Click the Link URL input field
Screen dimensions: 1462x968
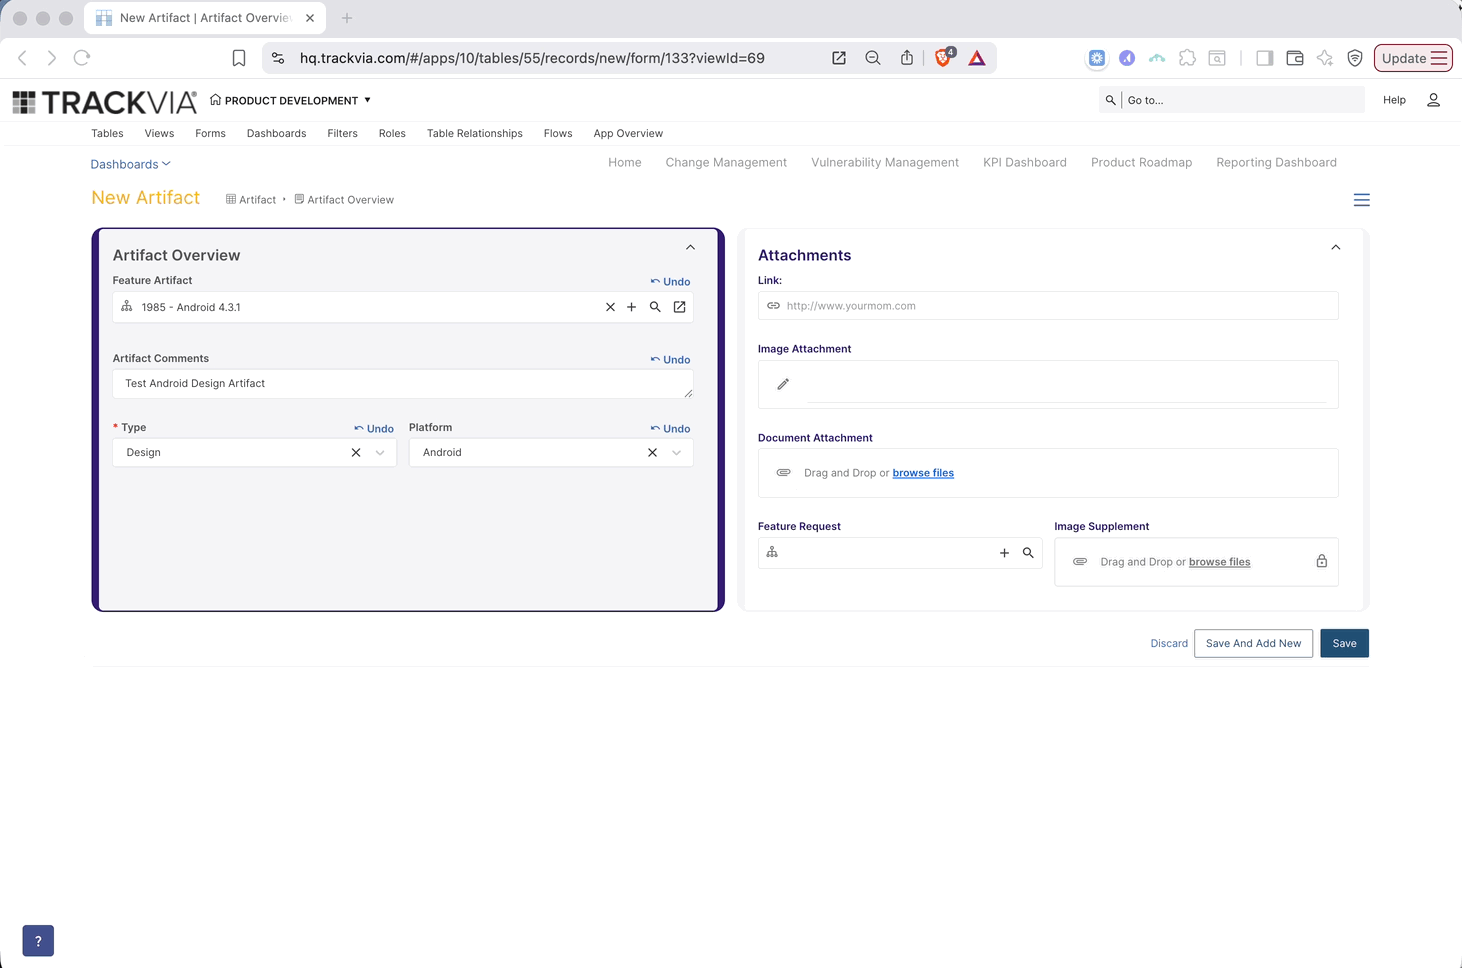point(1047,305)
